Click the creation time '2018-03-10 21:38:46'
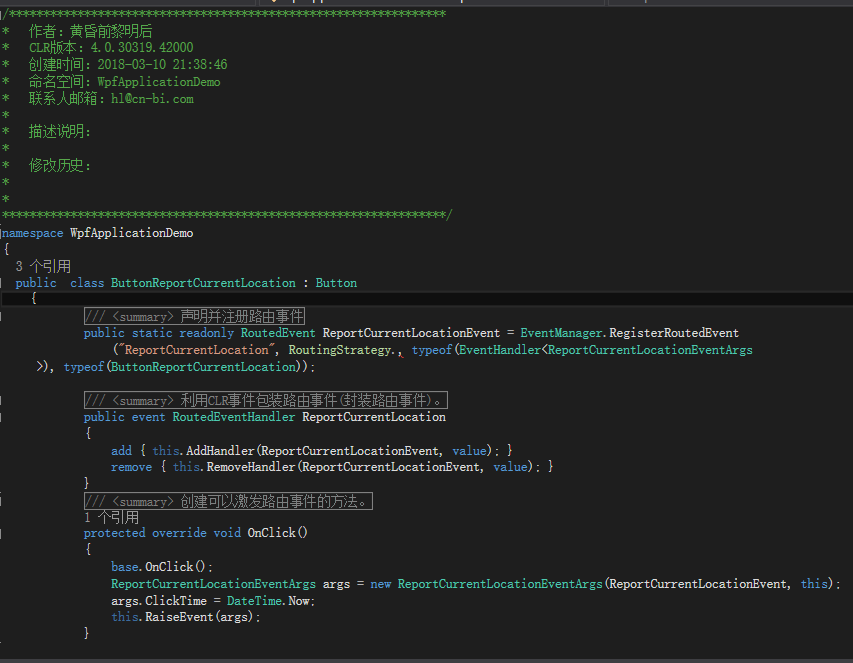This screenshot has height=663, width=853. pyautogui.click(x=162, y=65)
